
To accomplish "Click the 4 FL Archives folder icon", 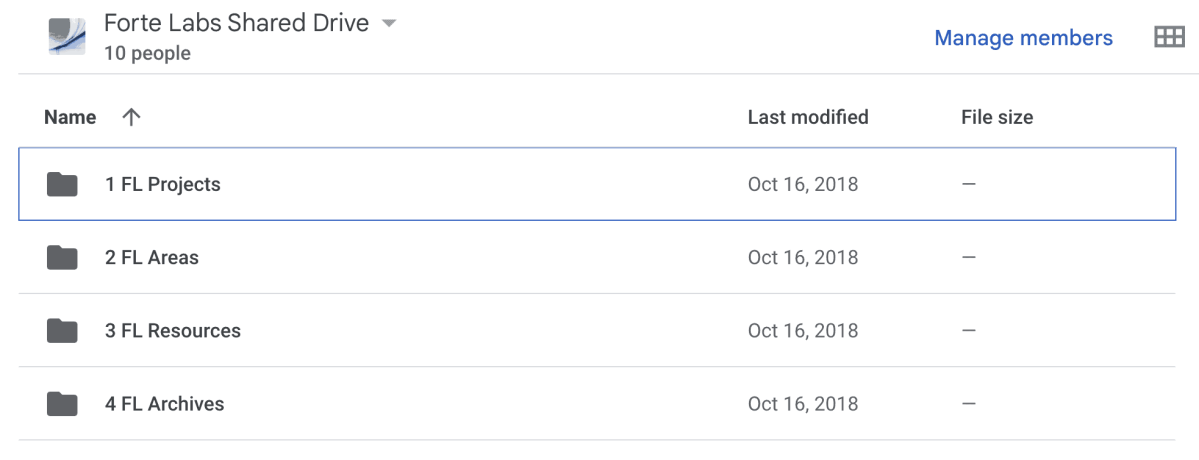I will click(x=62, y=404).
